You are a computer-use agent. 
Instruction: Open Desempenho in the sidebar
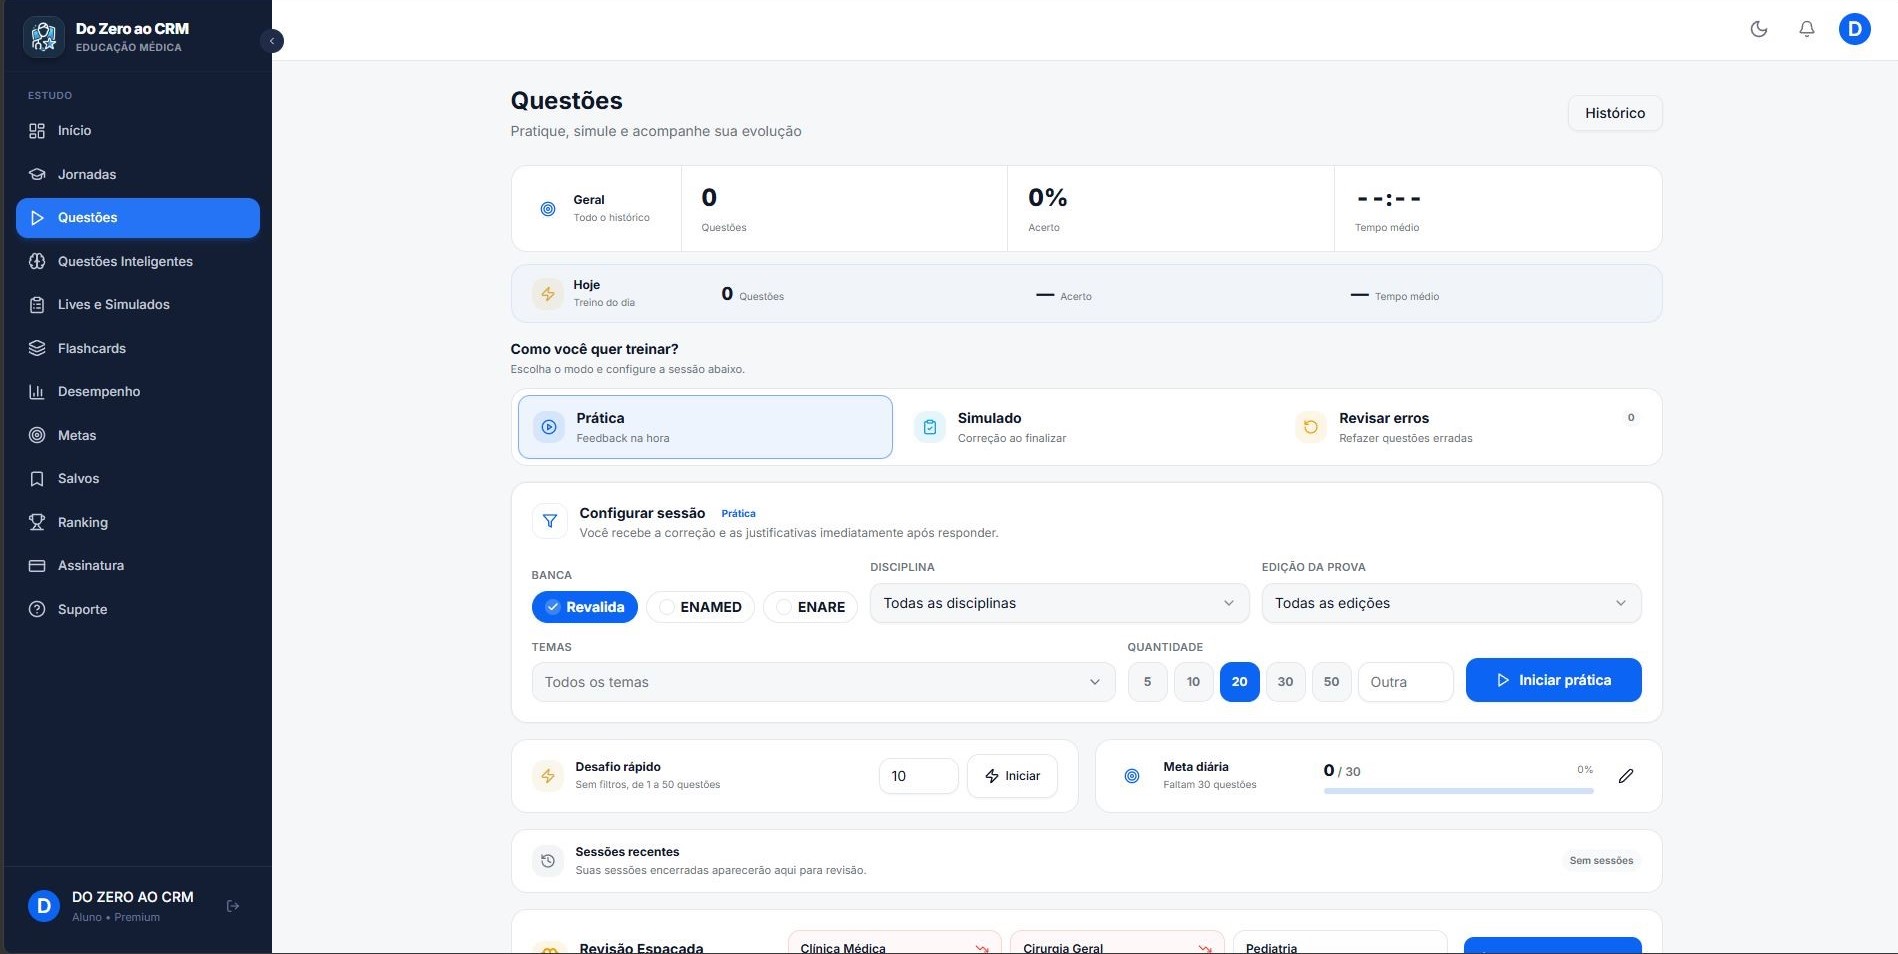pyautogui.click(x=138, y=392)
